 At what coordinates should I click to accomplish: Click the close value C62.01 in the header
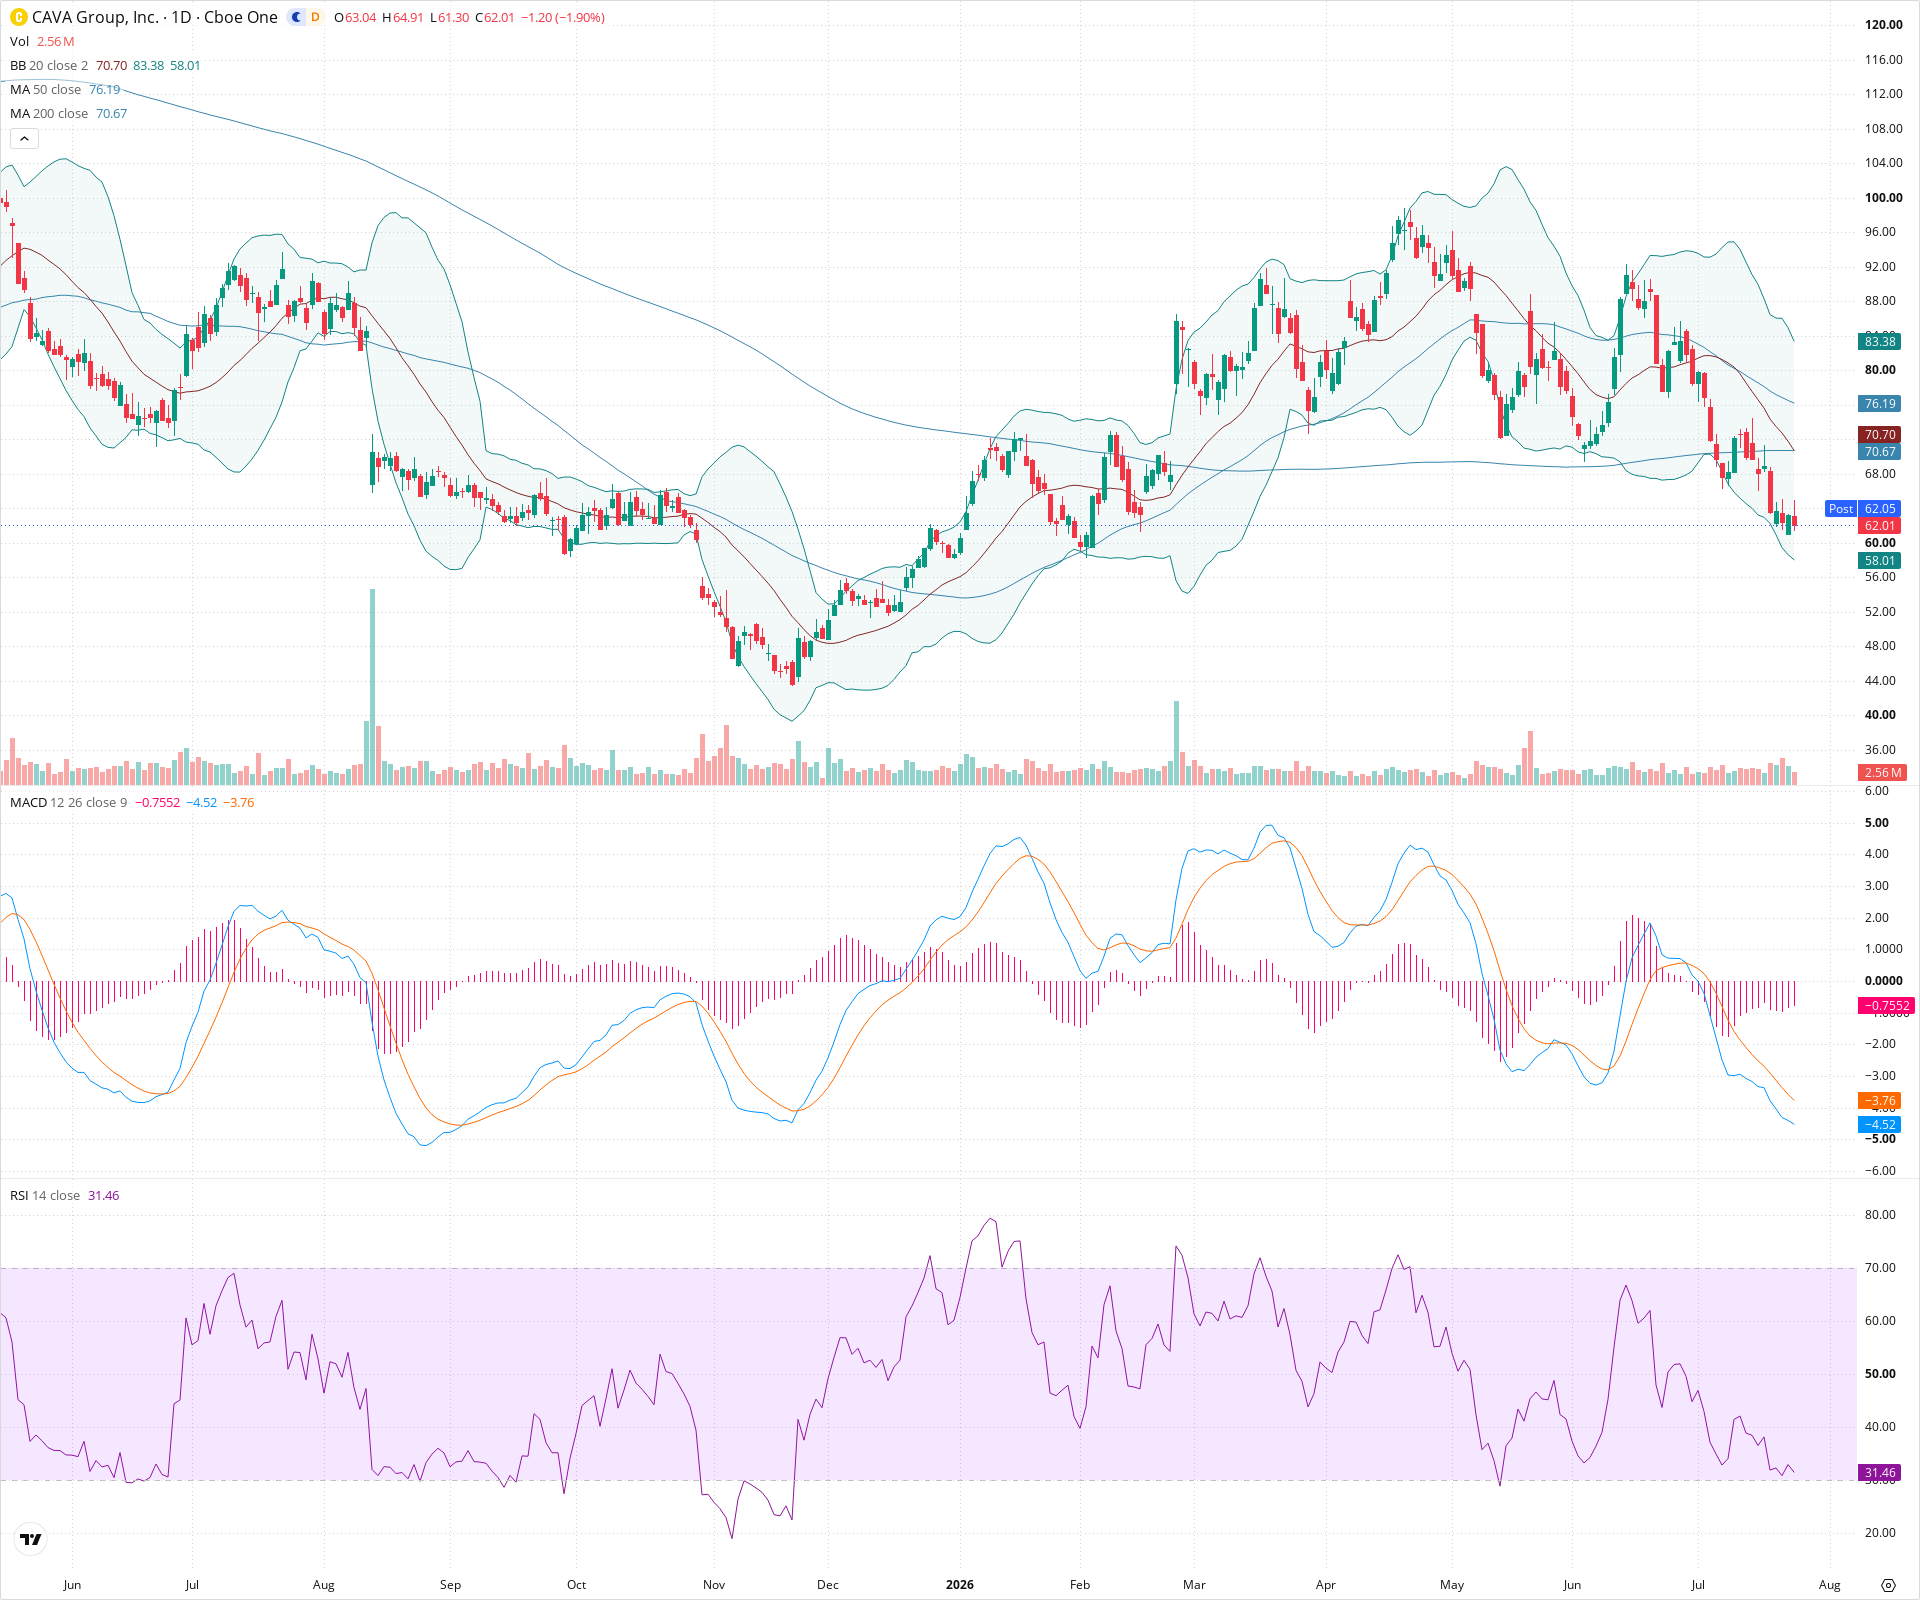pyautogui.click(x=494, y=17)
